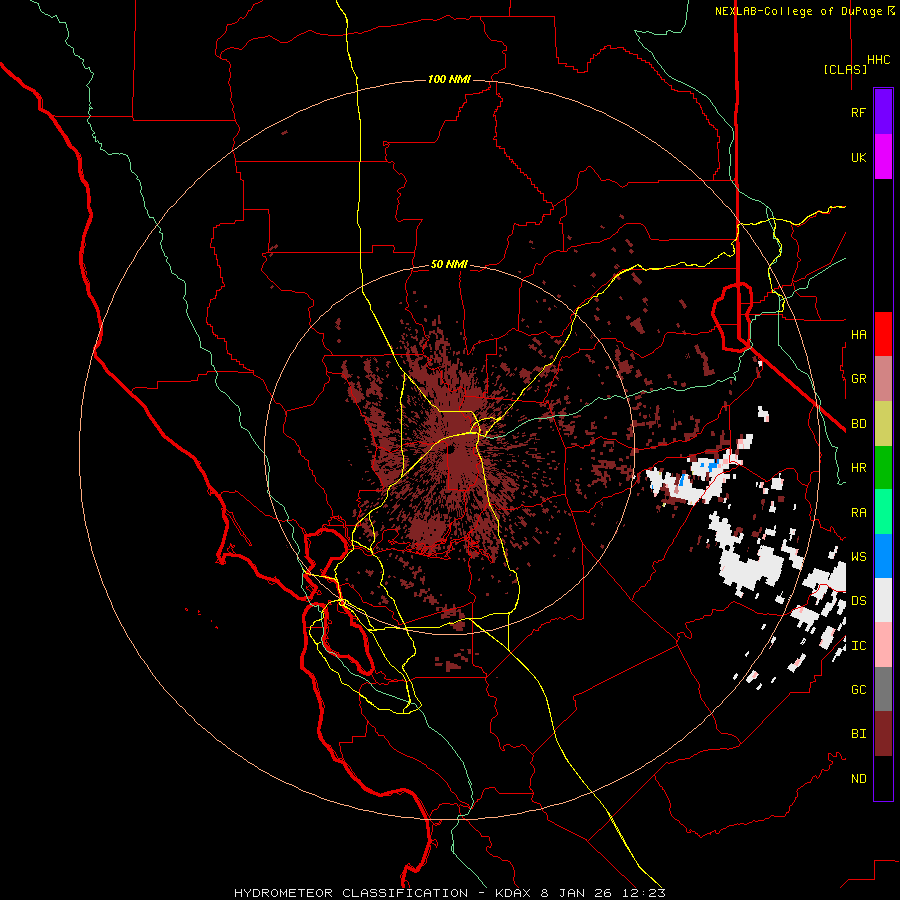900x900 pixels.
Task: Click the blue wet snow echo pixels
Action: pyautogui.click(x=712, y=465)
